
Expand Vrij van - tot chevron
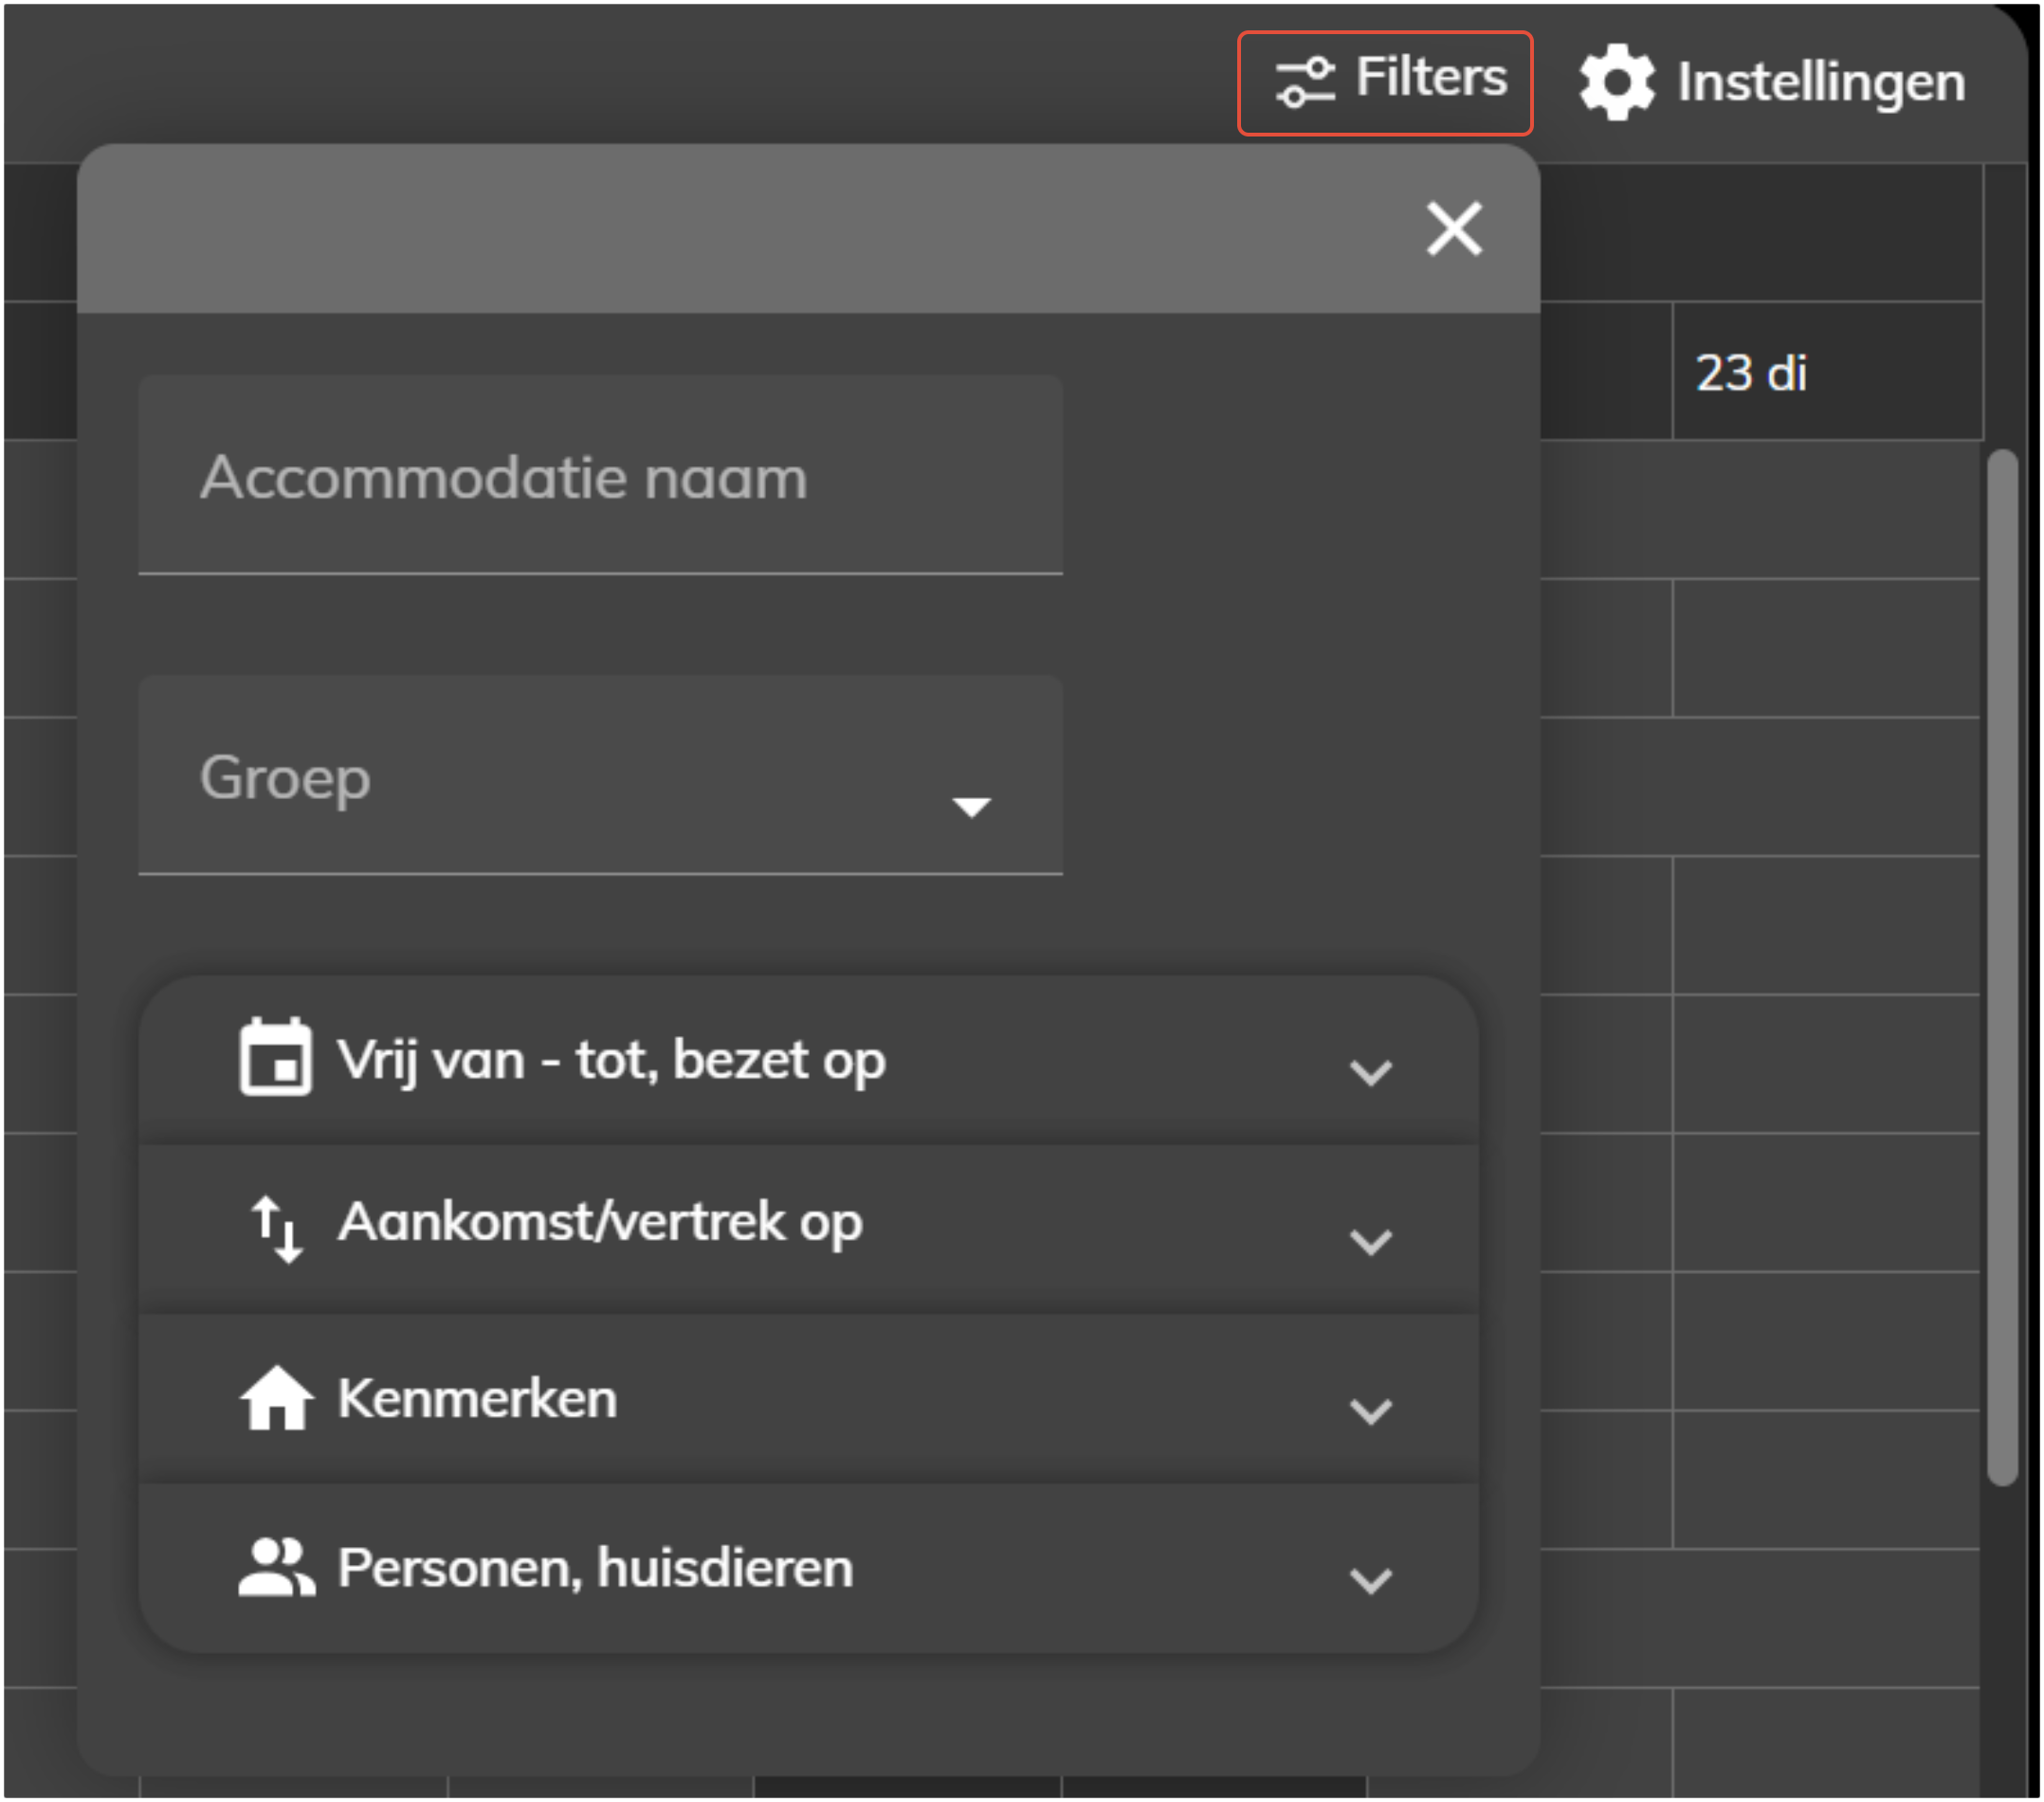coord(1370,1072)
